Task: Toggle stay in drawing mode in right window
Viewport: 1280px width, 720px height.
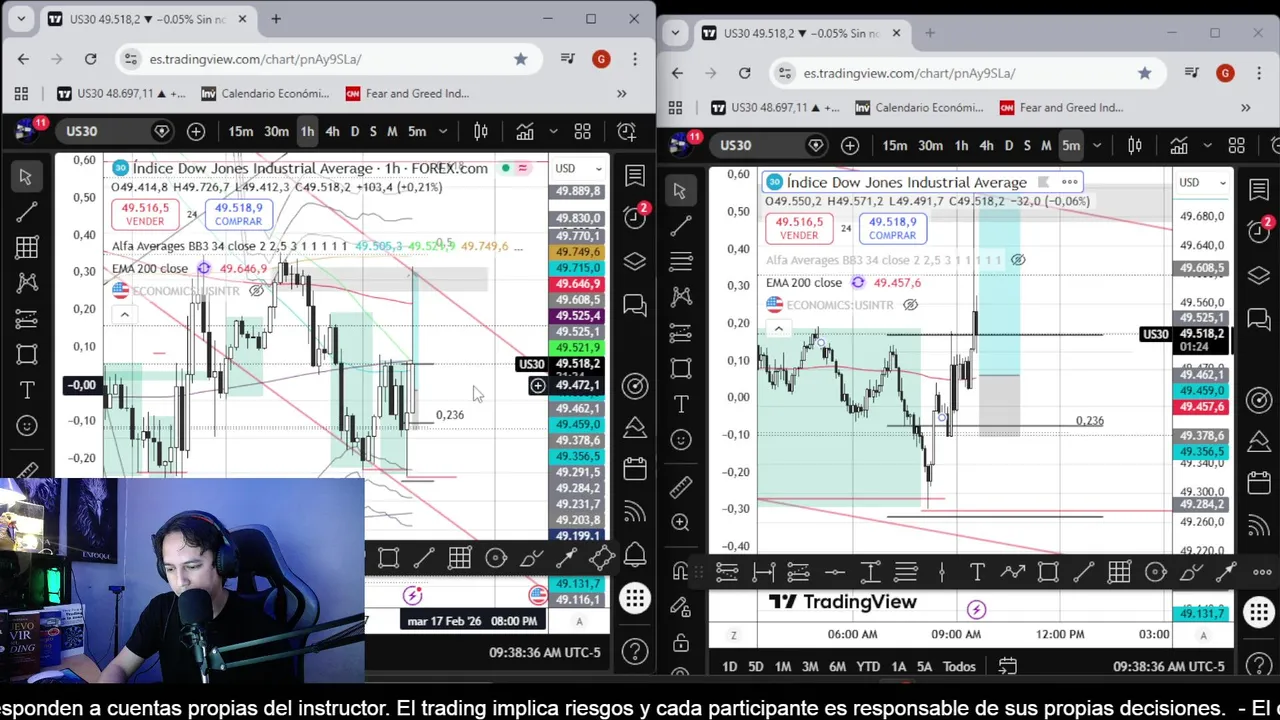Action: click(680, 607)
